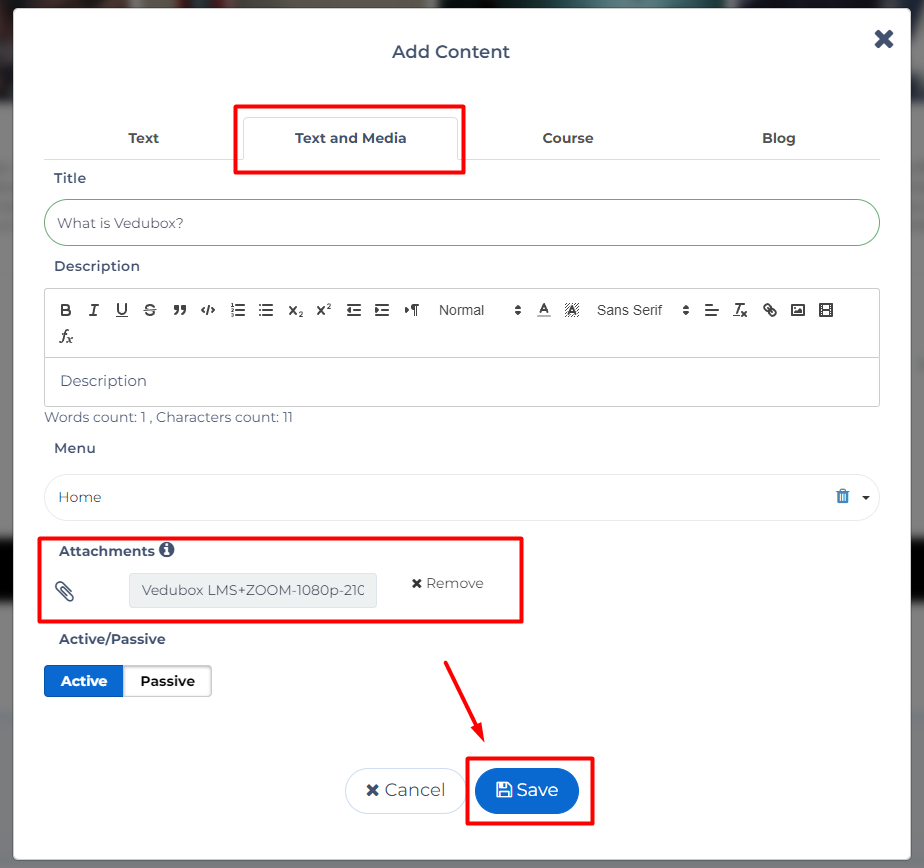The image size is (924, 868).
Task: Switch content status to Passive
Action: (x=167, y=681)
